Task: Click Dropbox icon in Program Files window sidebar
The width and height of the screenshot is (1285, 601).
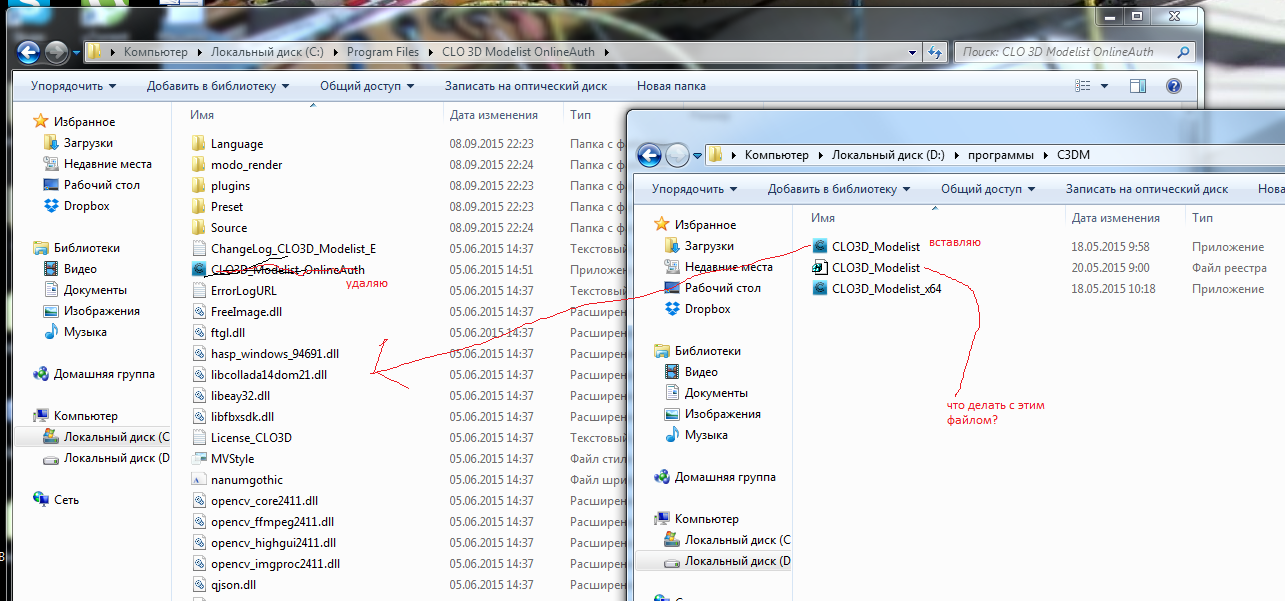Action: point(53,206)
